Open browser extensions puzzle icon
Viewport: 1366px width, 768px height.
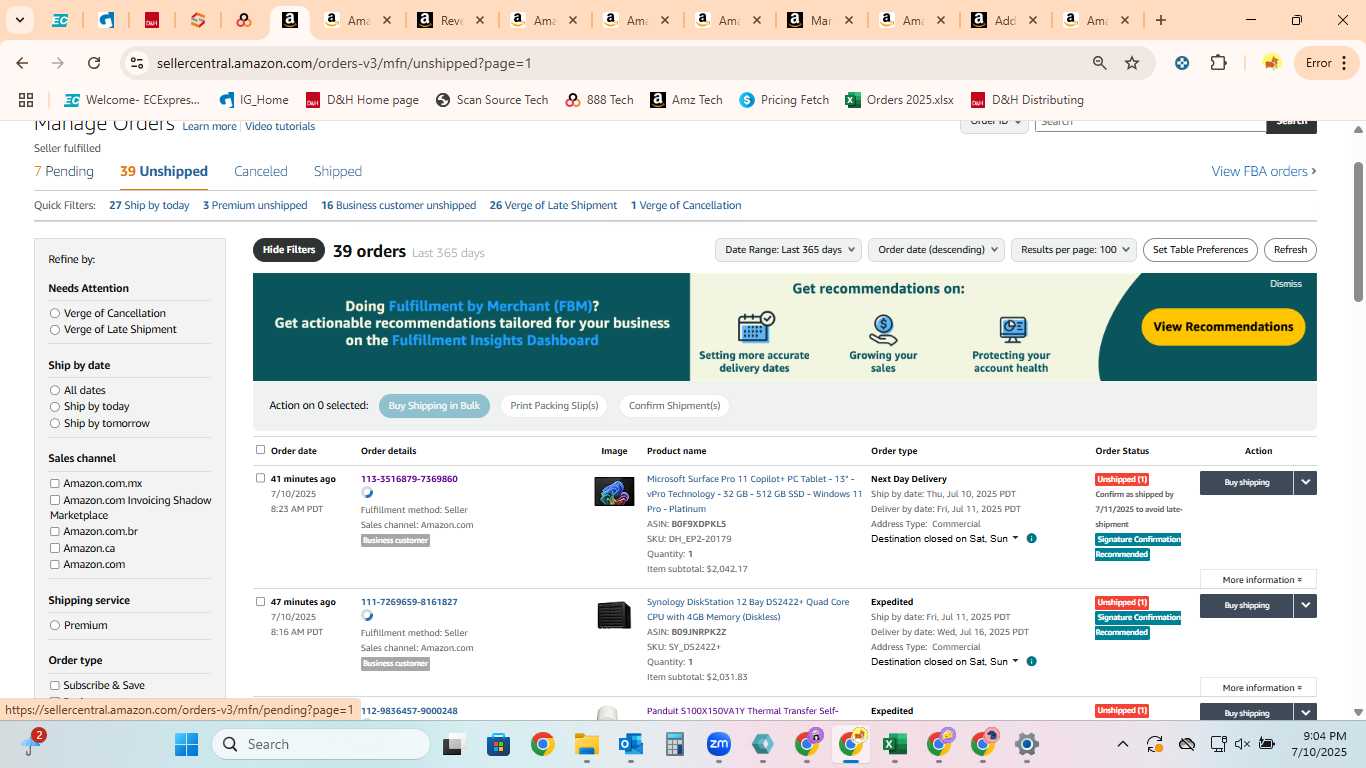tap(1218, 63)
